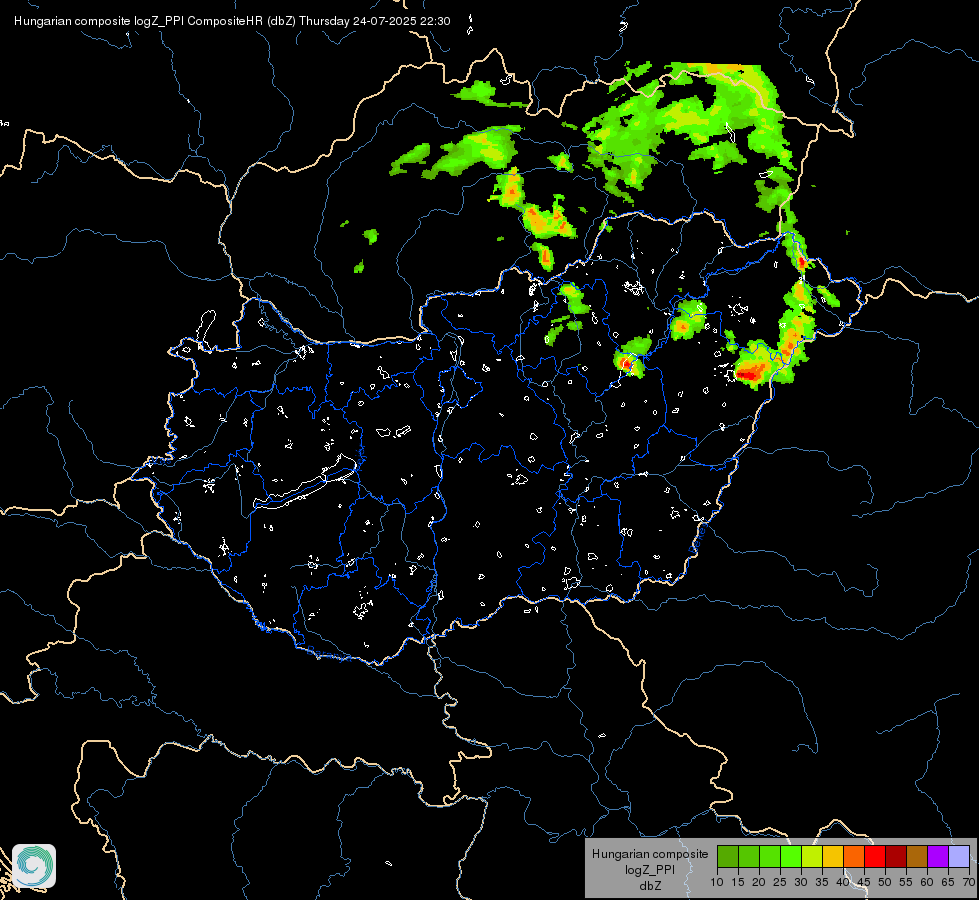Select the 15–20 dBZ green legend swatch
Screen dimensions: 979x900
click(x=749, y=856)
